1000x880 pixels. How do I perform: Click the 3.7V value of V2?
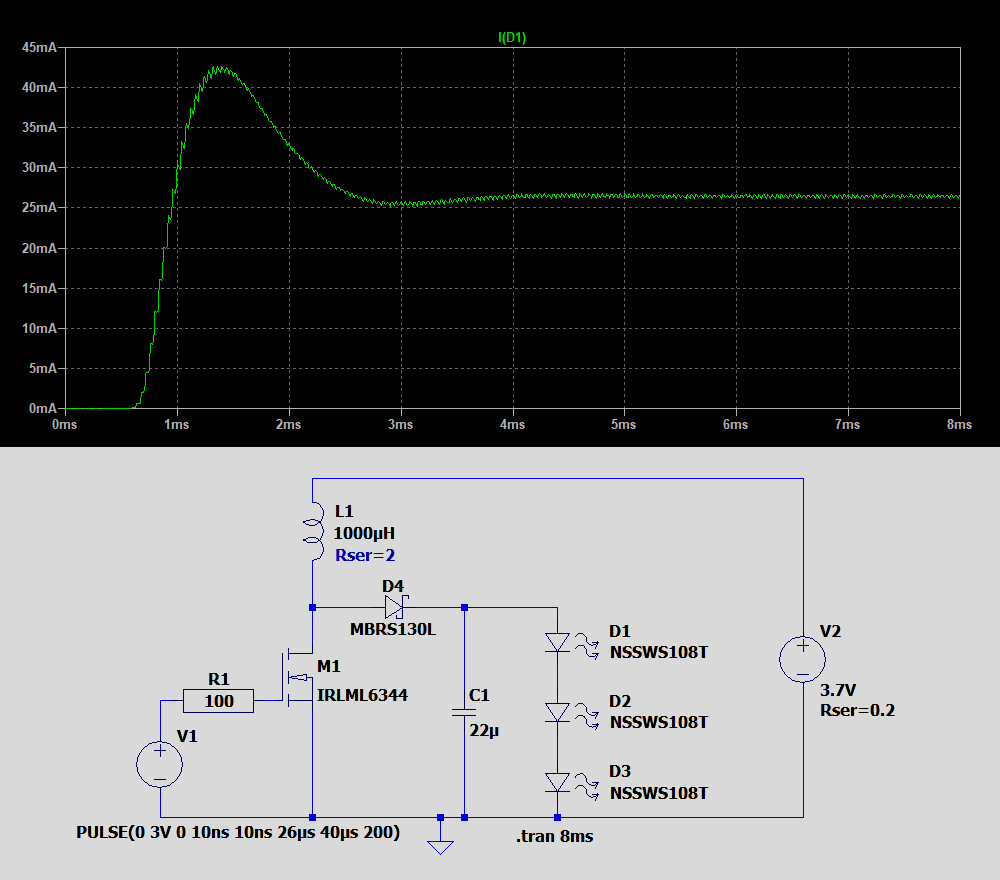tap(838, 690)
